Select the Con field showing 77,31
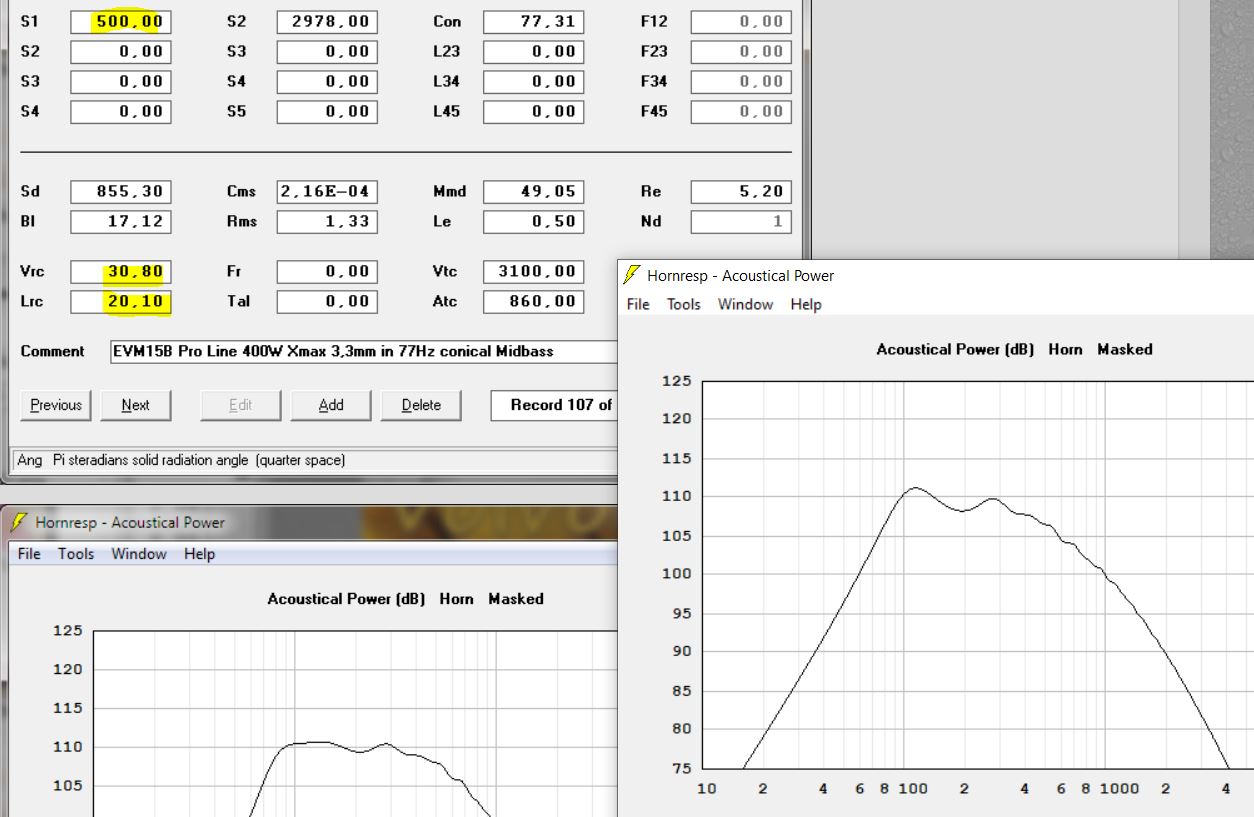 click(533, 22)
